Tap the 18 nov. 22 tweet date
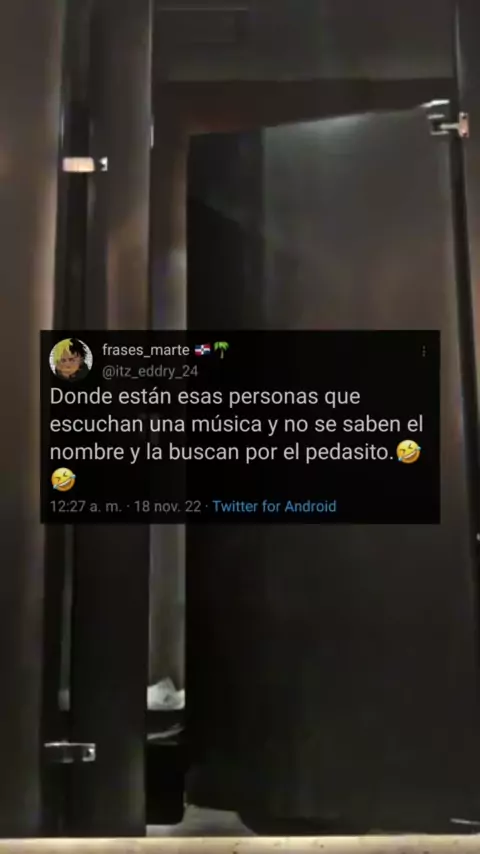This screenshot has width=480, height=854. [x=167, y=506]
